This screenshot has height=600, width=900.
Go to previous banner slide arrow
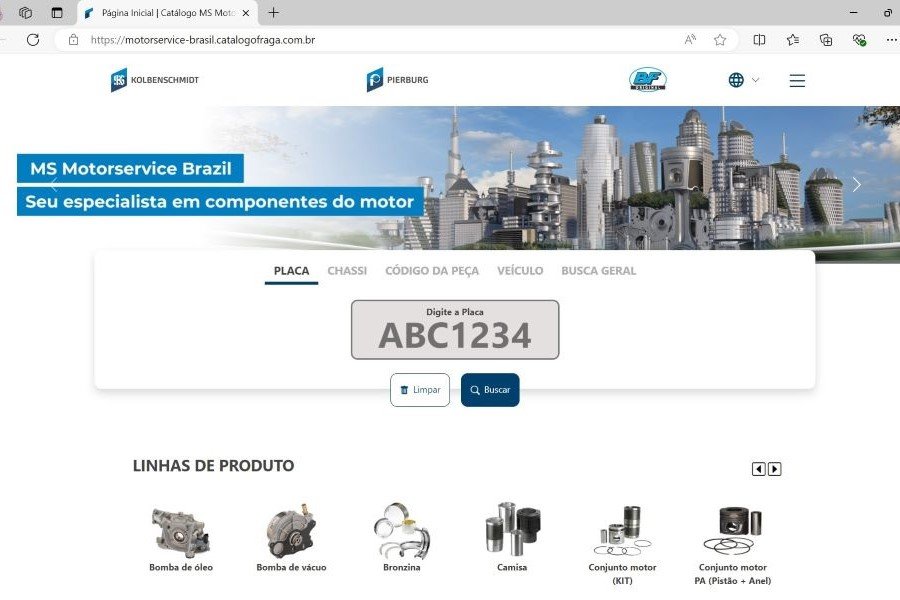54,185
